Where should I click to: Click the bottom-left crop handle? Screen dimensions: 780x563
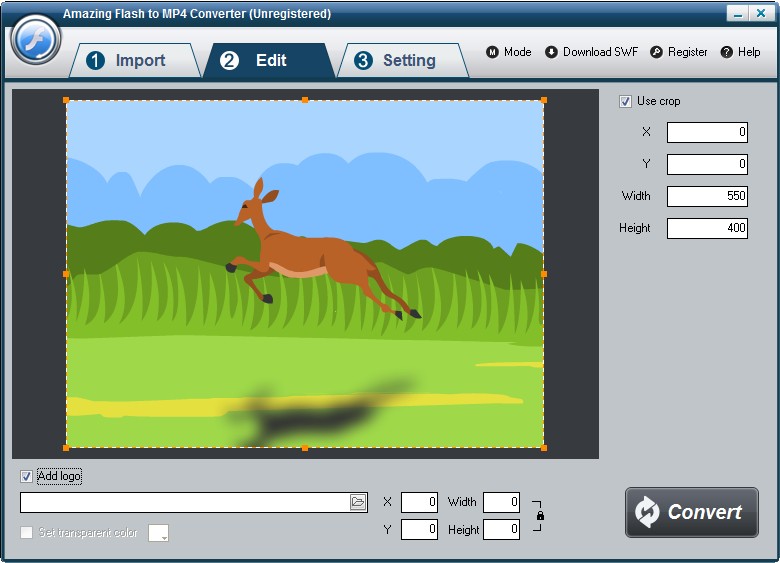click(66, 448)
